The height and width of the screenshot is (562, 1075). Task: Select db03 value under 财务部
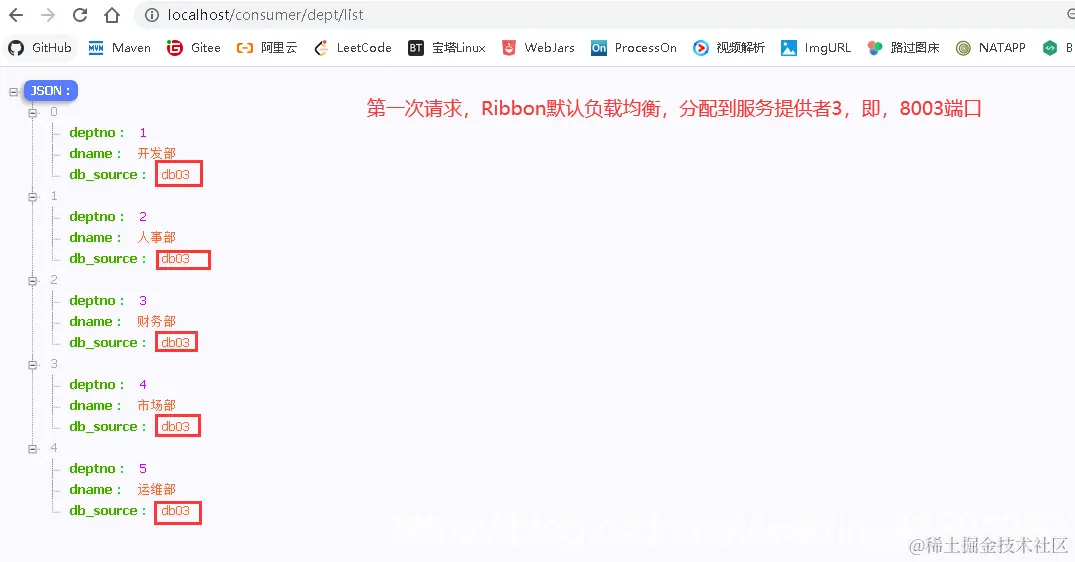click(x=176, y=343)
